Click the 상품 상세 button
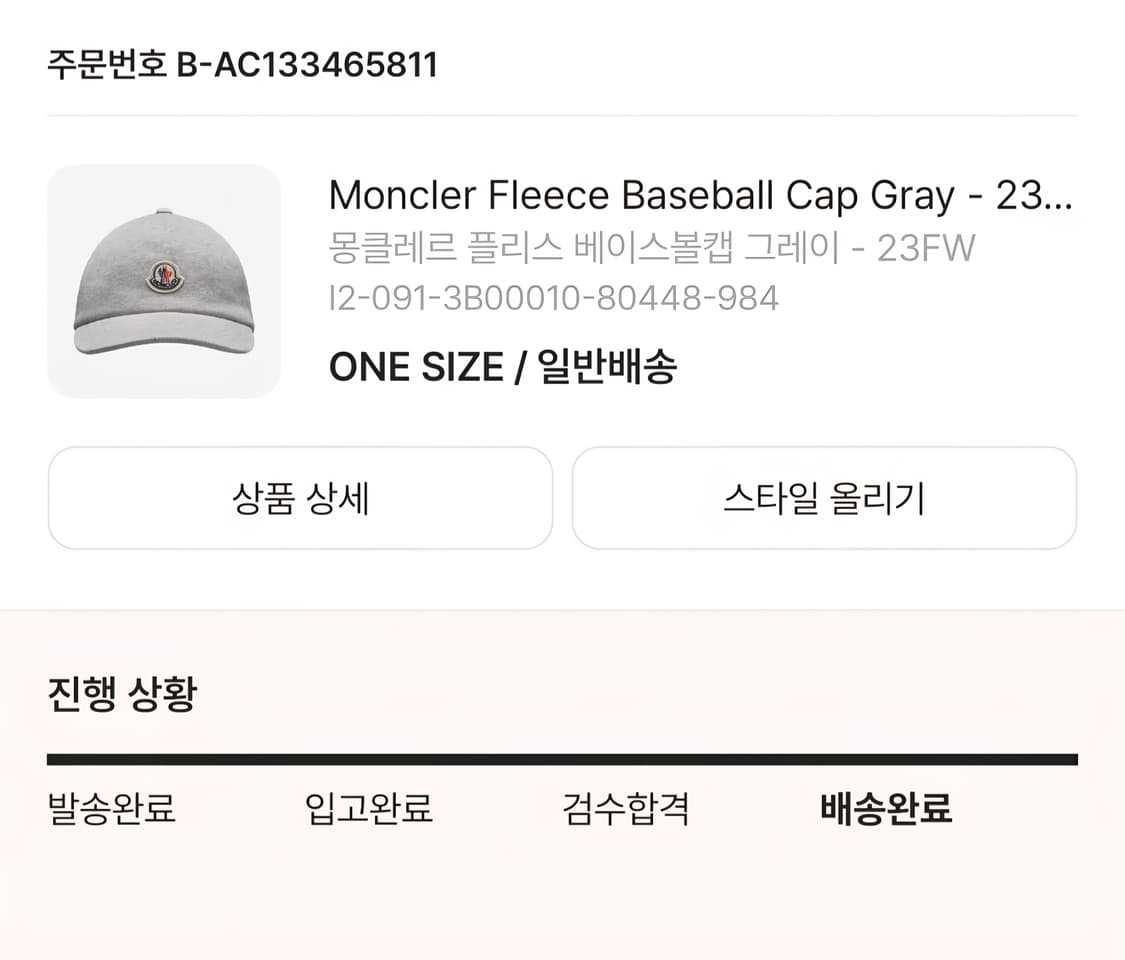1125x960 pixels. pyautogui.click(x=299, y=498)
